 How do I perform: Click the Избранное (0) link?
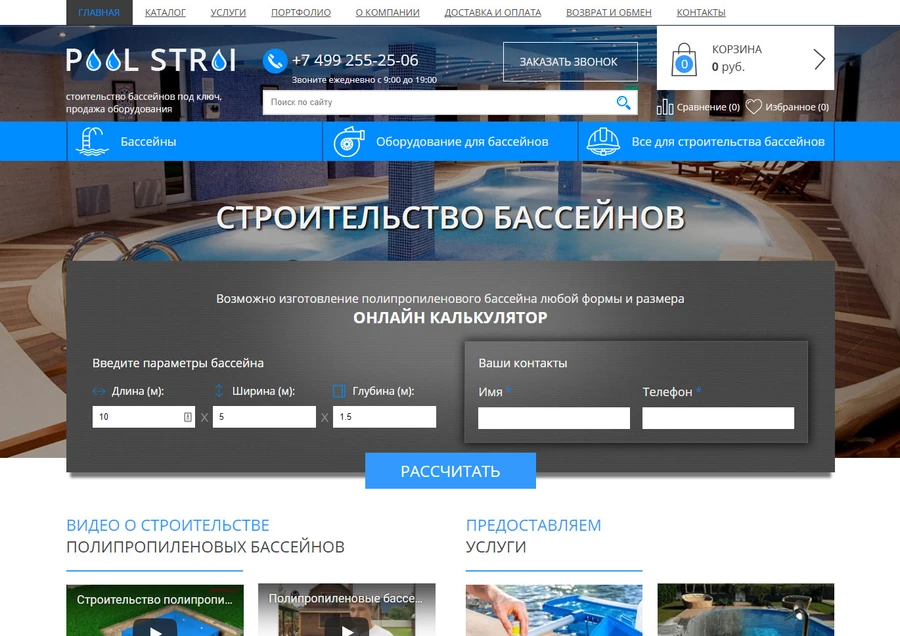point(797,107)
